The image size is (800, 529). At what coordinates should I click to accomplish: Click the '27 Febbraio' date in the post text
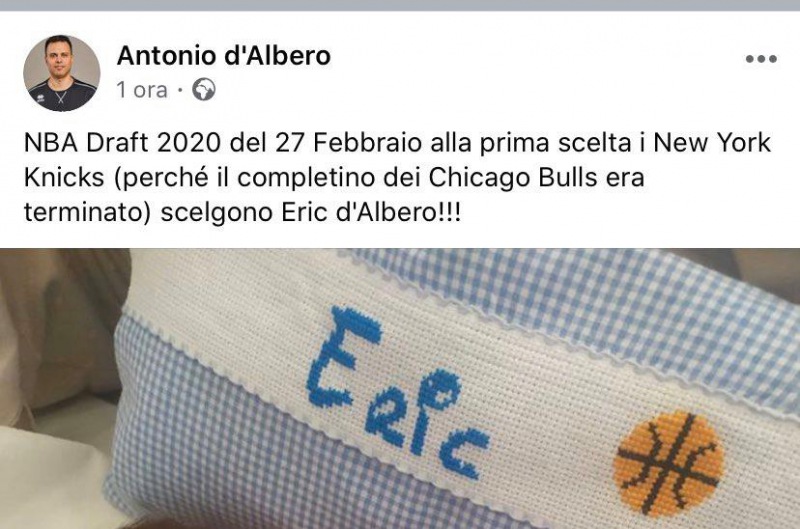[348, 143]
